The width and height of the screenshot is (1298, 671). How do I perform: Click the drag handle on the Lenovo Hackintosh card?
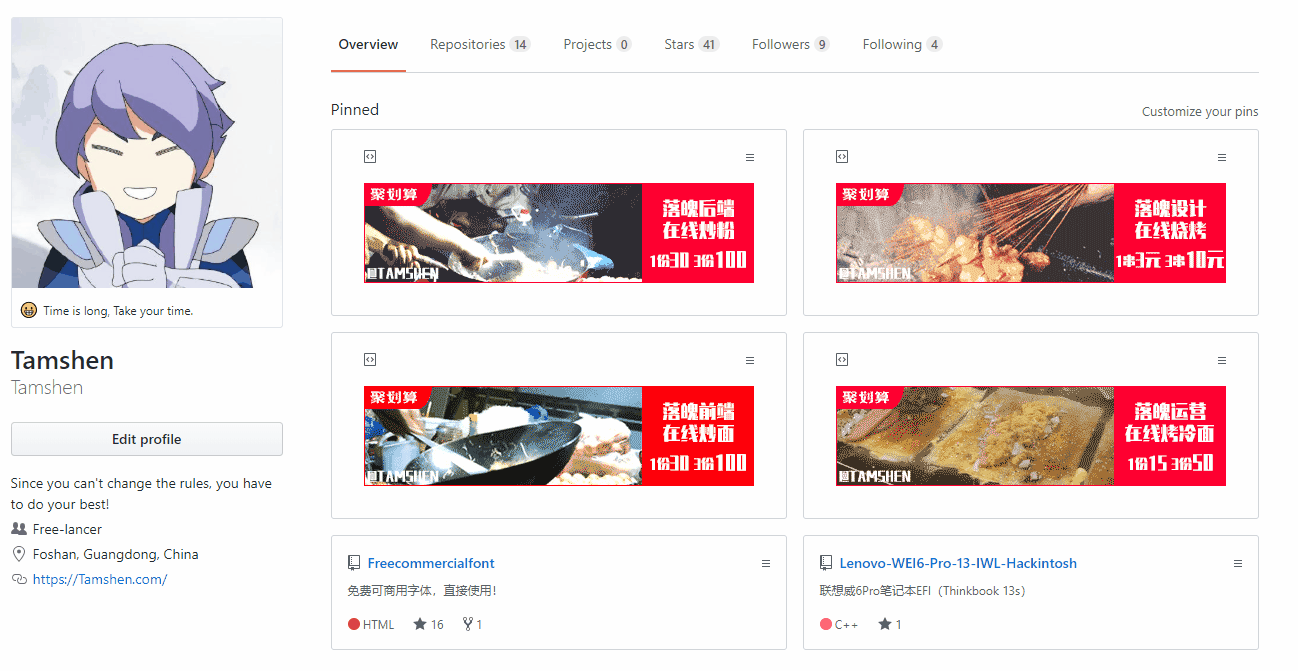click(1238, 564)
